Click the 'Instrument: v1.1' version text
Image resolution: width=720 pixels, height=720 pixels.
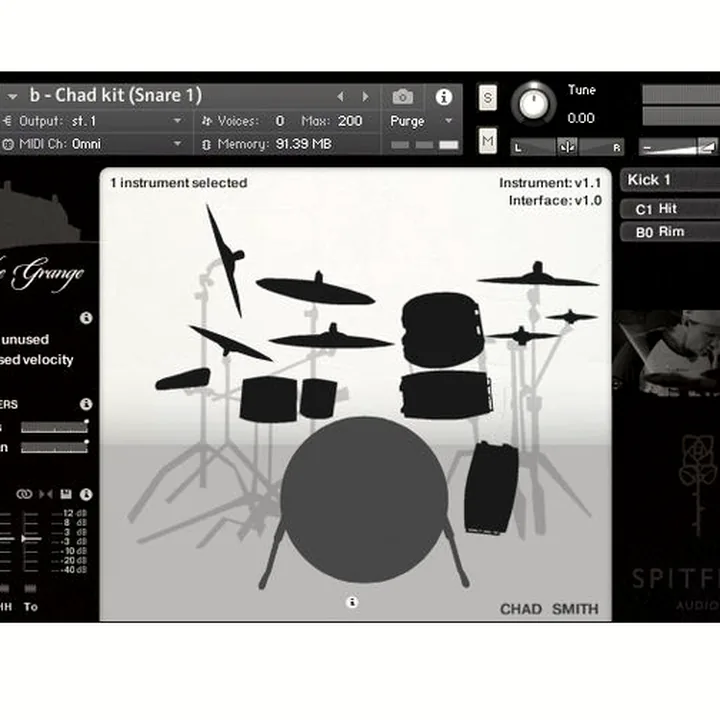550,183
